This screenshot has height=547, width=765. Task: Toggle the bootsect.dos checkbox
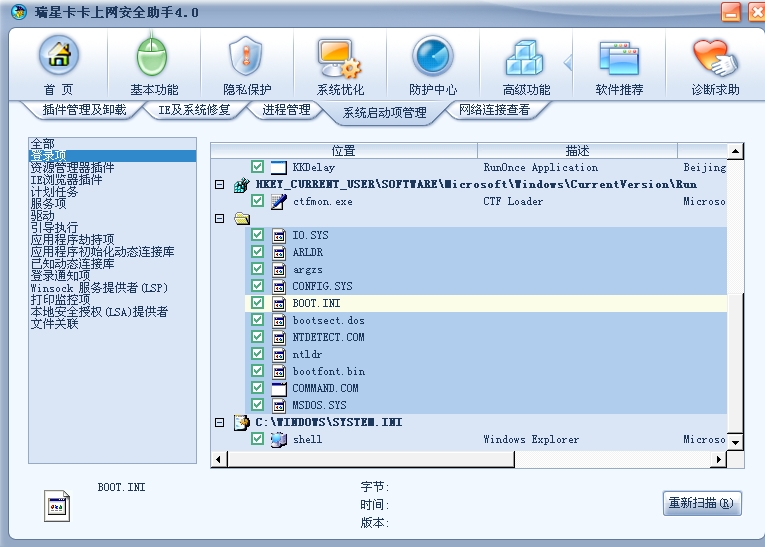tap(257, 320)
